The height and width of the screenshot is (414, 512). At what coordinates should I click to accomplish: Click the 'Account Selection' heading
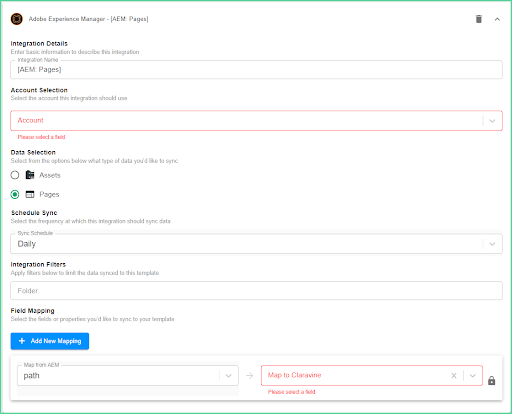39,90
